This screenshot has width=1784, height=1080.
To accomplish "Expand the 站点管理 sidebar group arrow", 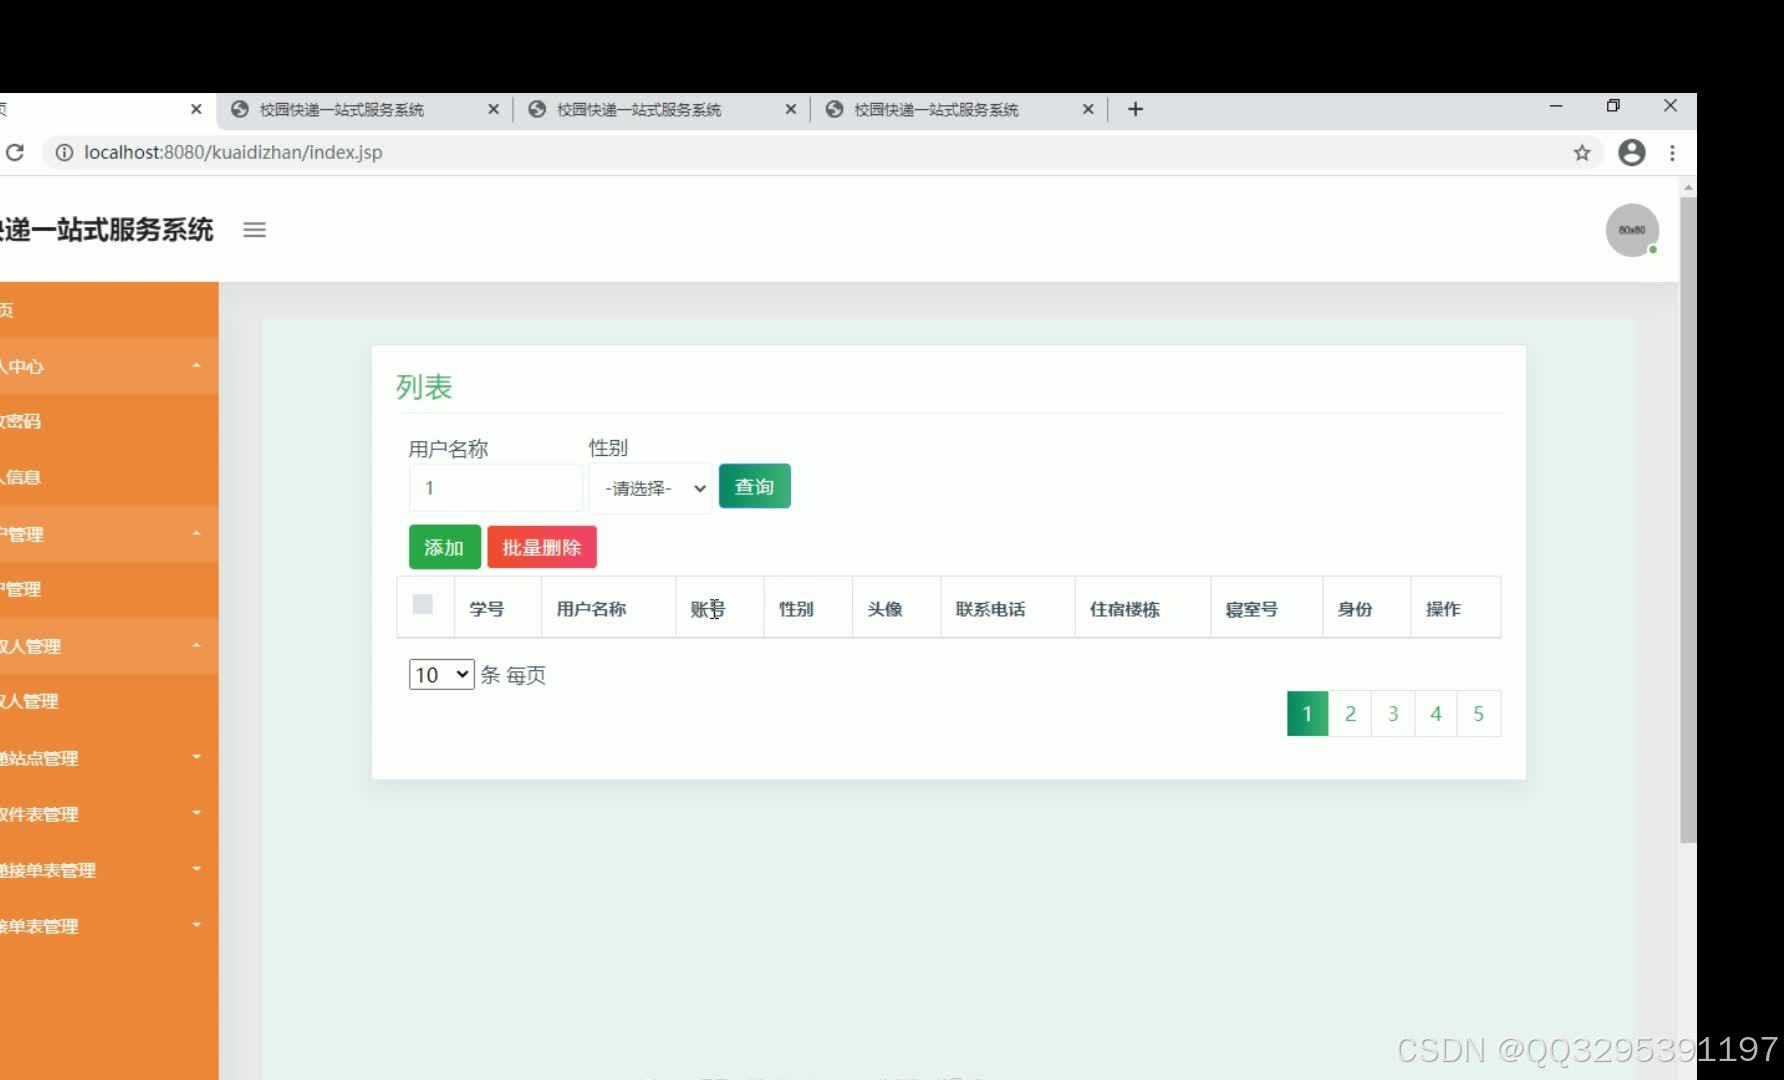I will (x=197, y=757).
